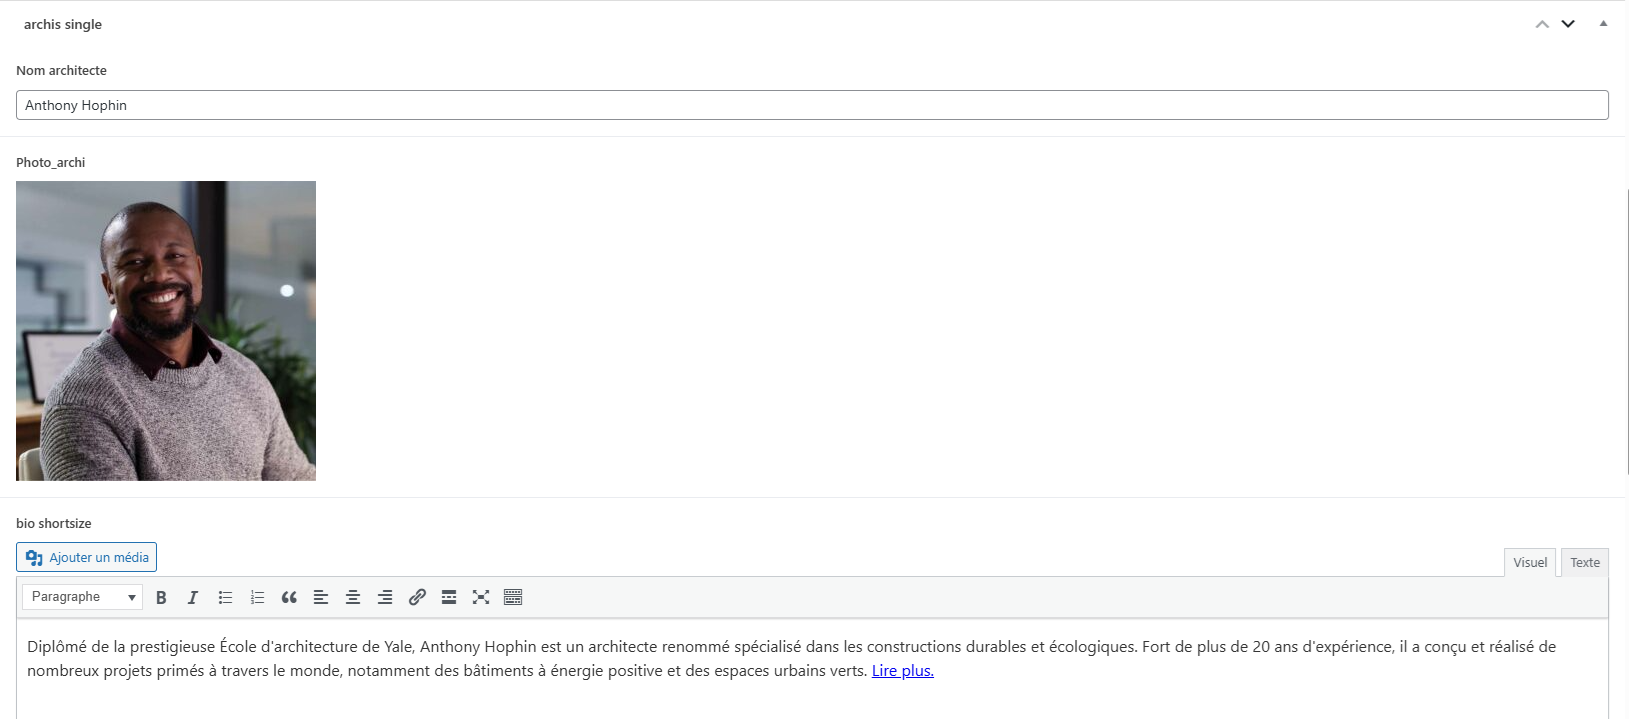Switch to the Texte editor tab
1629x719 pixels.
tap(1584, 562)
